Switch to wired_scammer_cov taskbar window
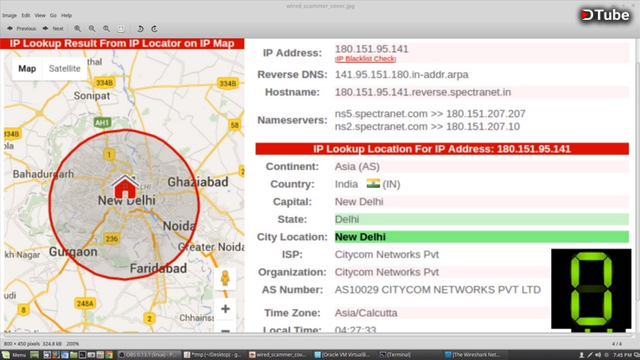Image resolution: width=640 pixels, height=360 pixels. pos(278,355)
